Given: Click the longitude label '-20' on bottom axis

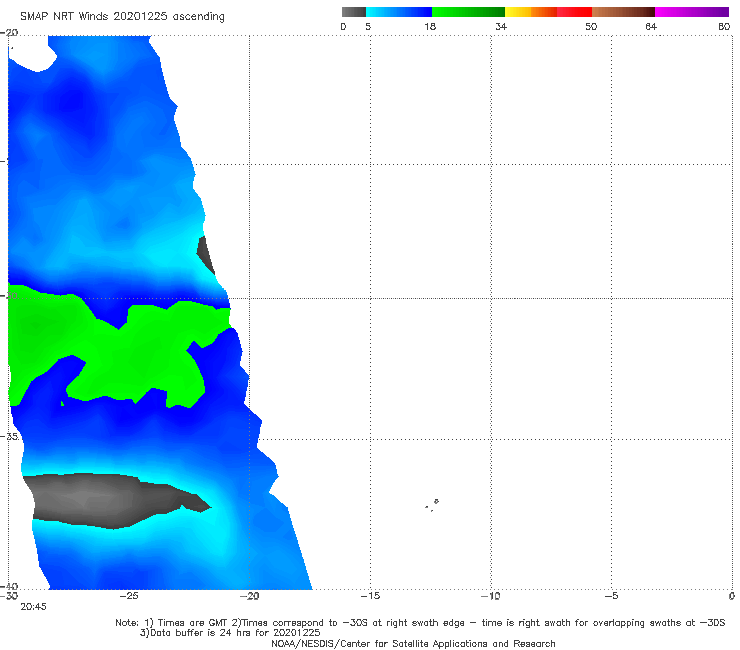Looking at the screenshot, I should (250, 596).
